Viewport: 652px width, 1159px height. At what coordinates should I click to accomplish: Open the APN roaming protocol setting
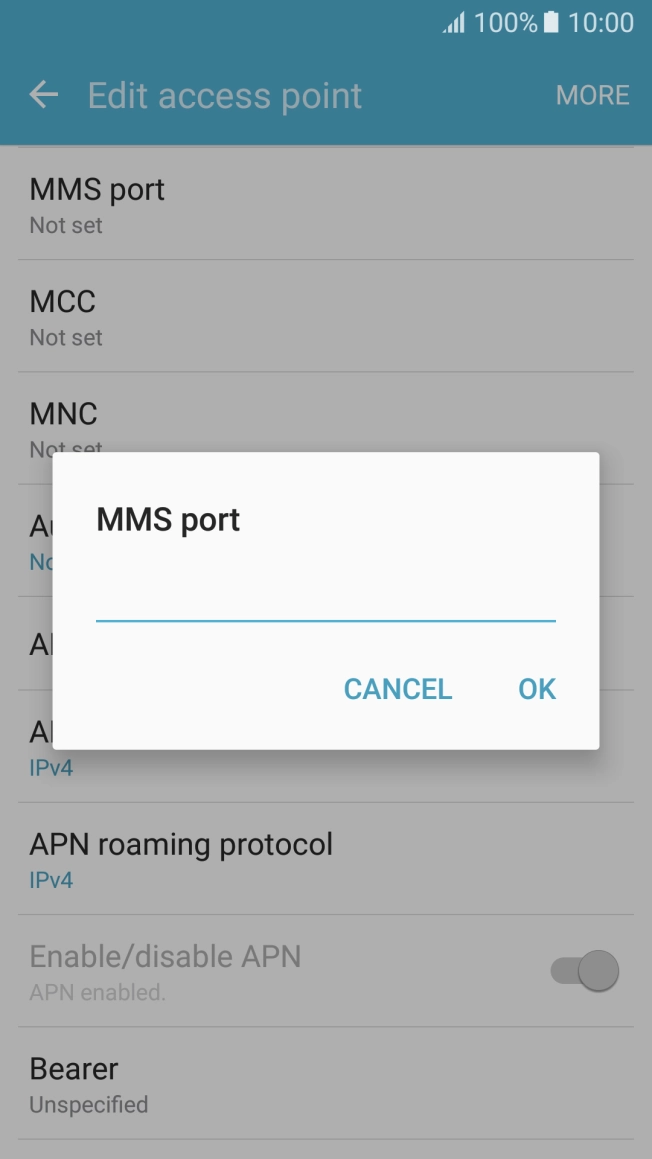(x=326, y=859)
